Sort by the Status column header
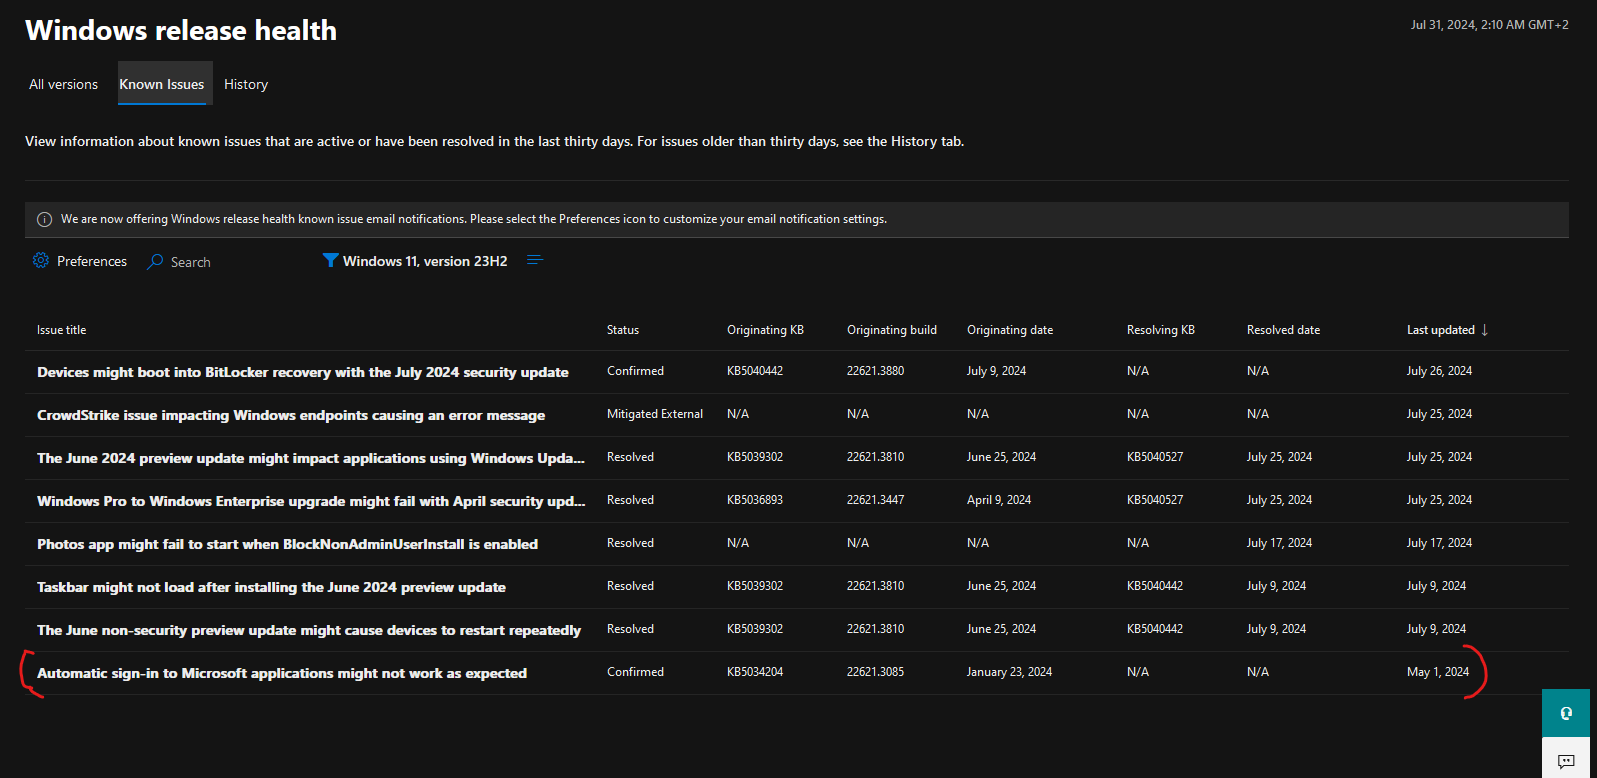The image size is (1597, 778). click(x=623, y=330)
